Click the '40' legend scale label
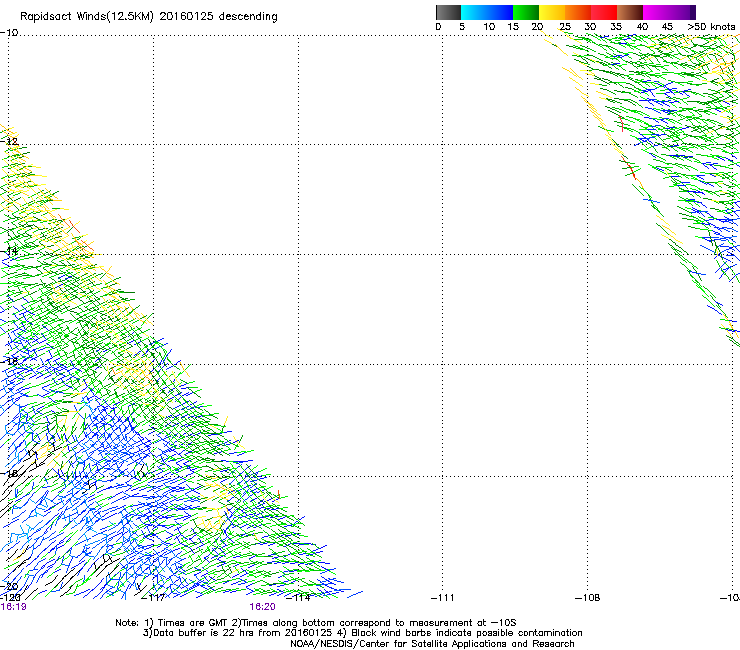The width and height of the screenshot is (740, 650). 642,27
